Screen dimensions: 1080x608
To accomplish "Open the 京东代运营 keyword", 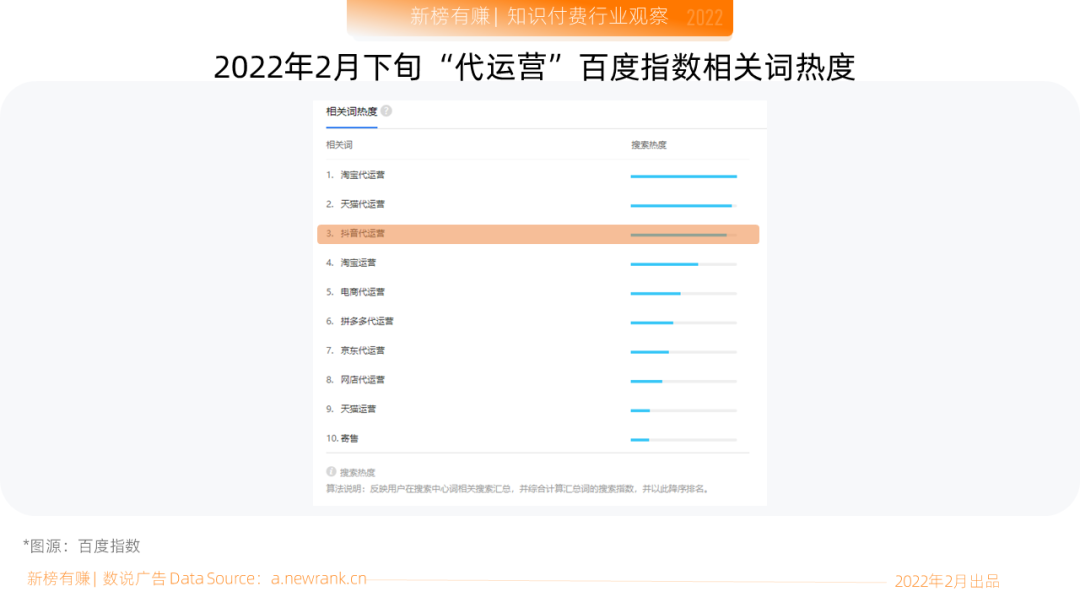I will (362, 351).
